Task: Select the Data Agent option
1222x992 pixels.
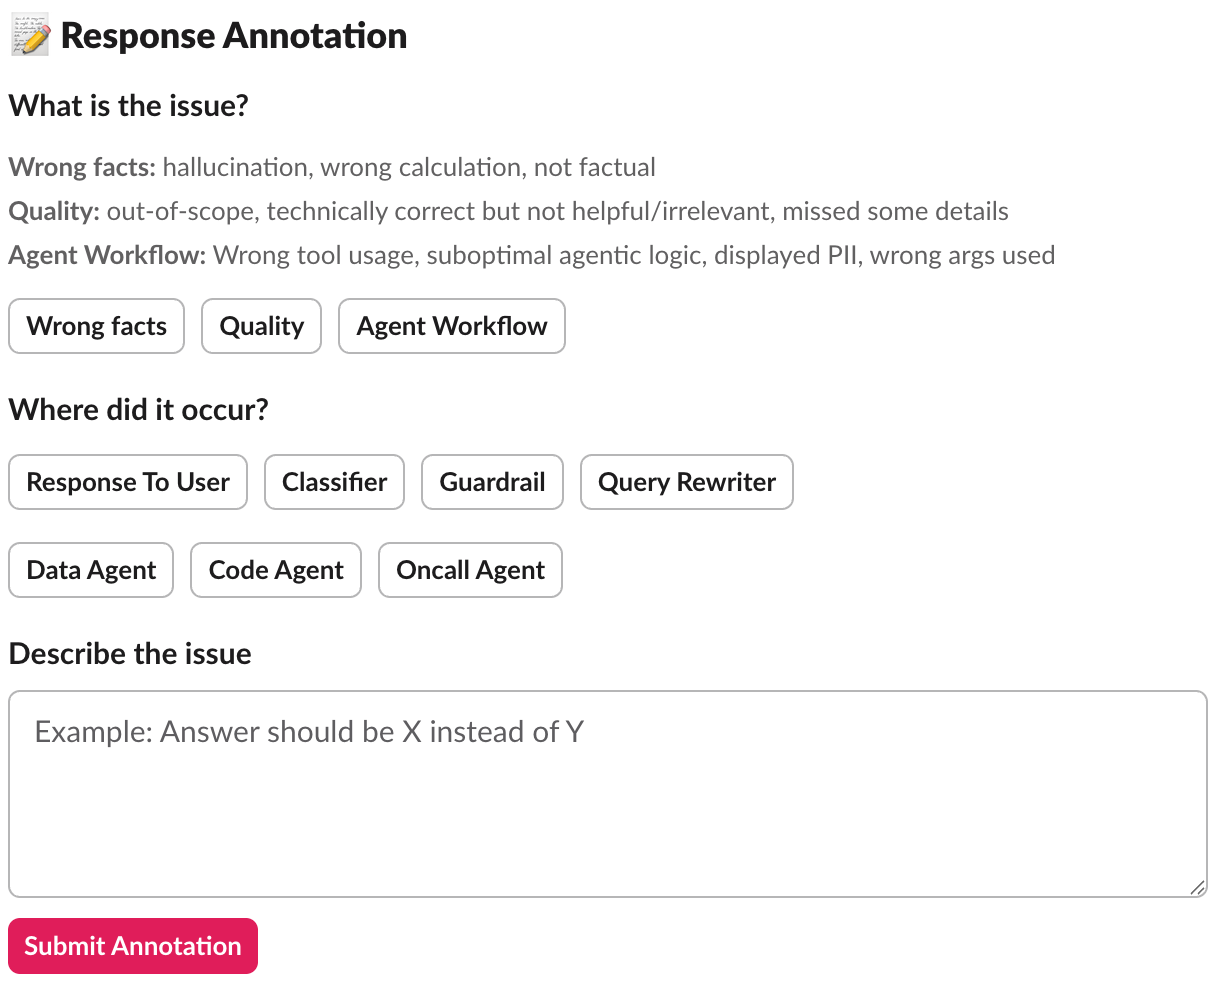Action: (91, 570)
